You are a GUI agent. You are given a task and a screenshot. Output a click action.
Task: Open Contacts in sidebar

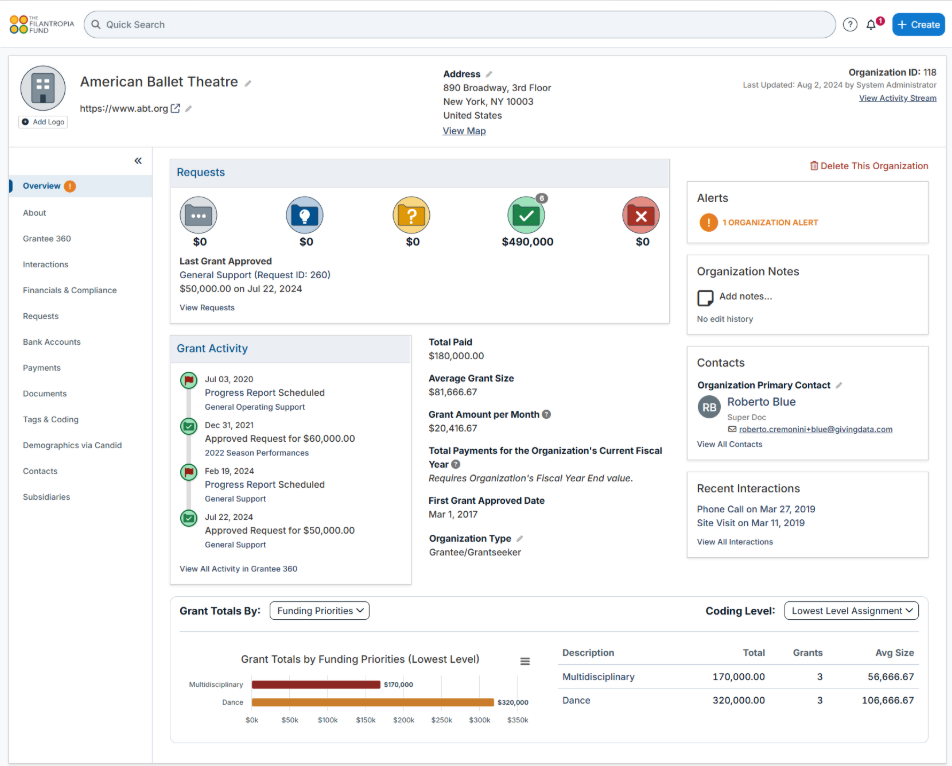click(x=40, y=471)
